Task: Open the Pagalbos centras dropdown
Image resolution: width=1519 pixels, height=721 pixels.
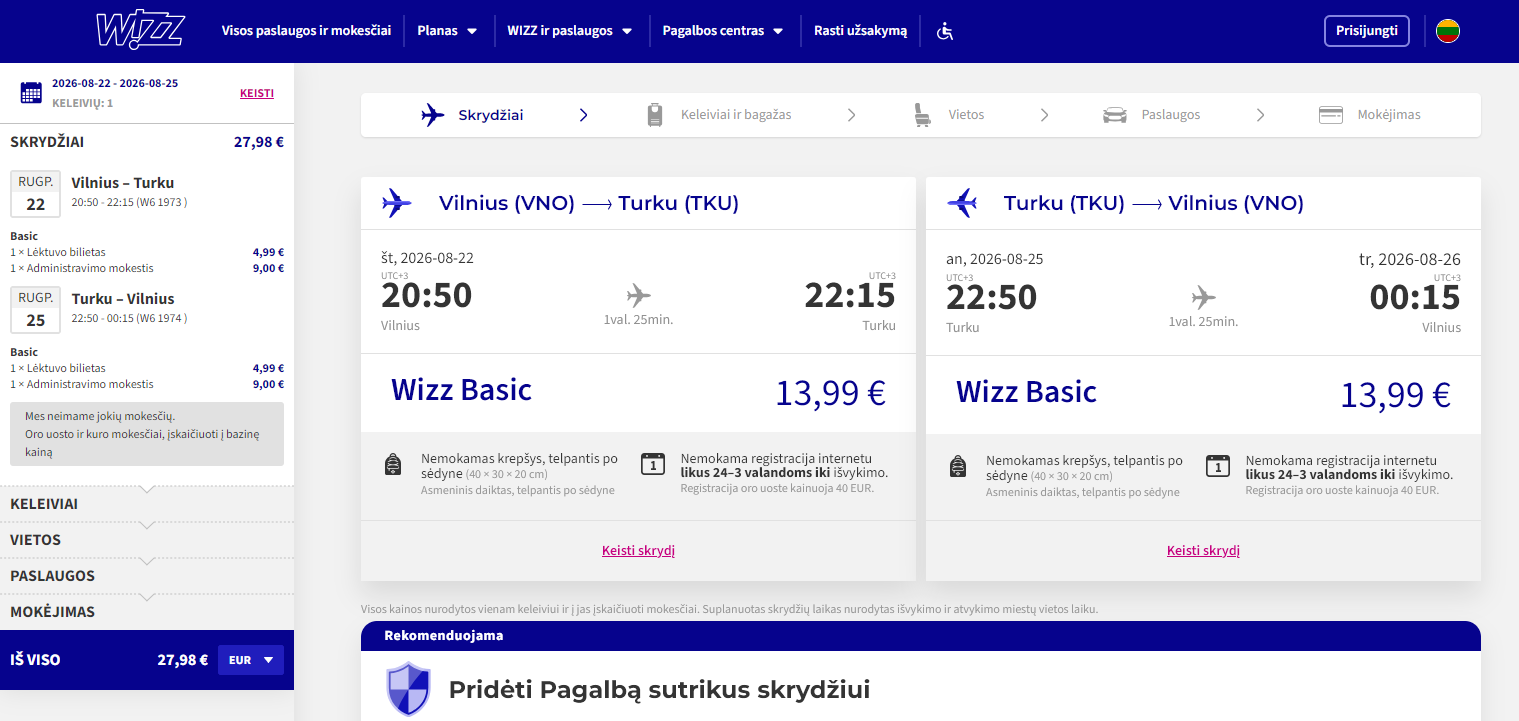Action: coord(722,31)
